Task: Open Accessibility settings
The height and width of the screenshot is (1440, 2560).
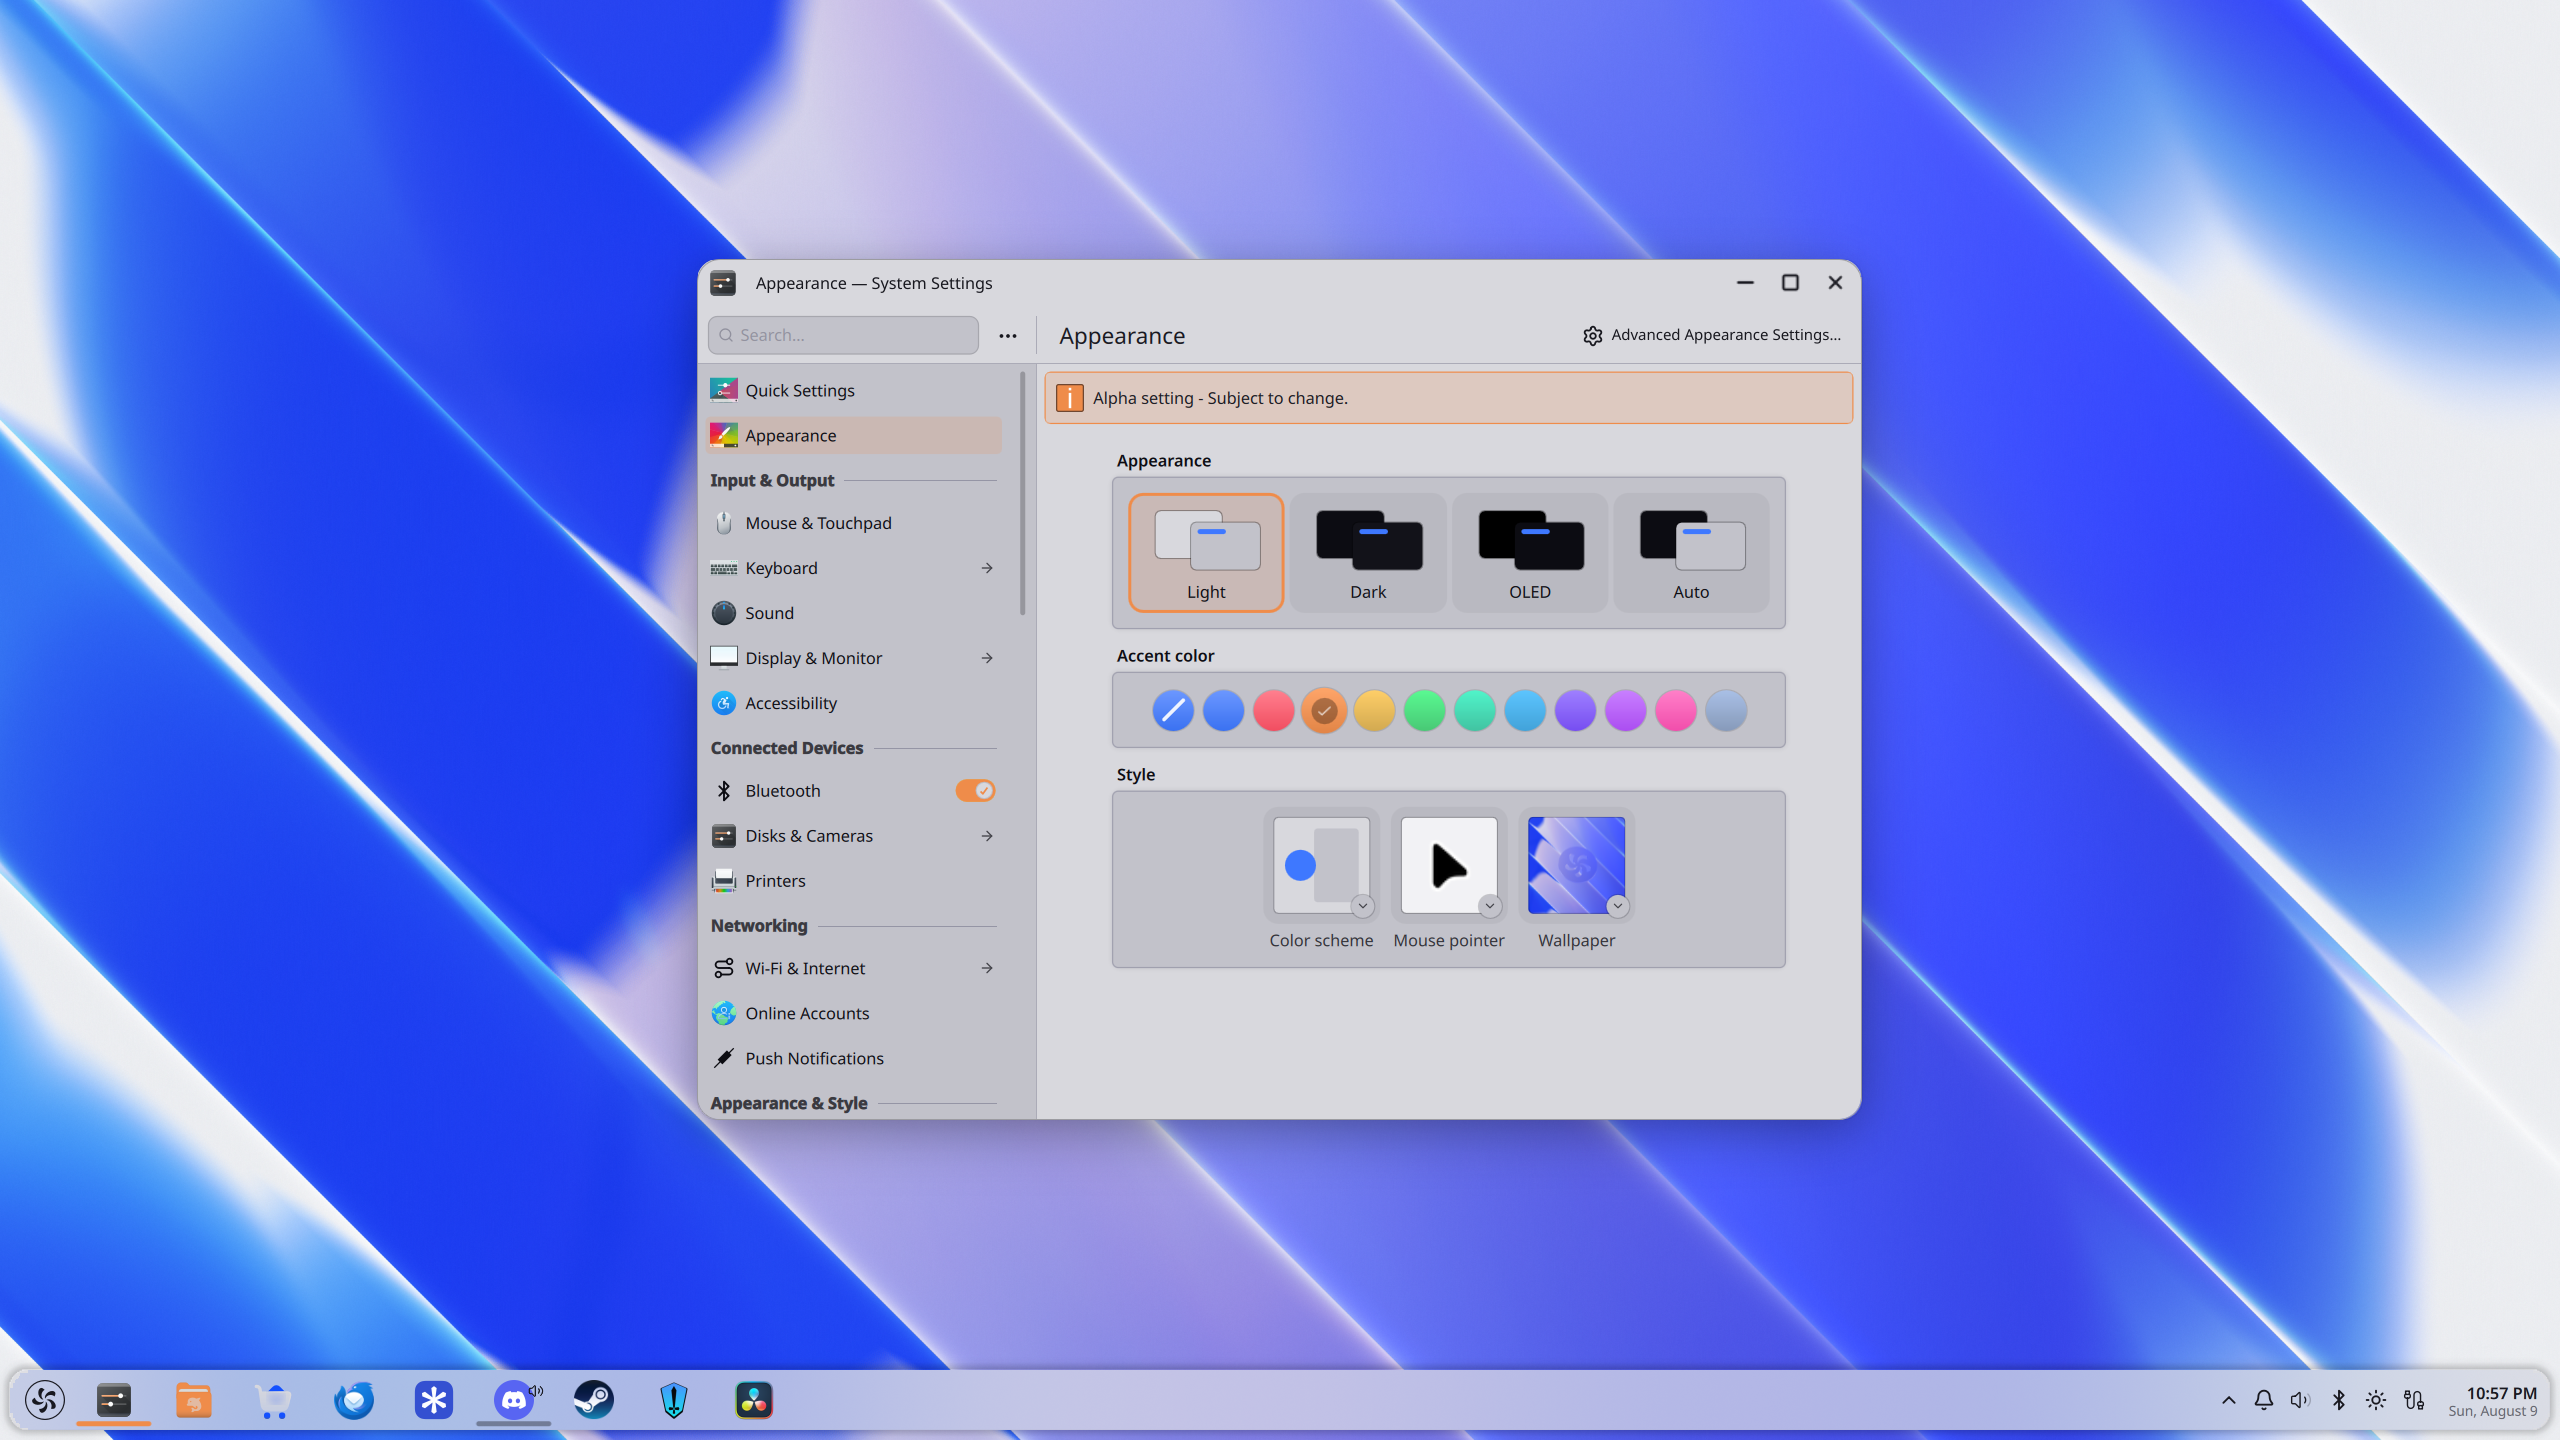Action: click(854, 703)
